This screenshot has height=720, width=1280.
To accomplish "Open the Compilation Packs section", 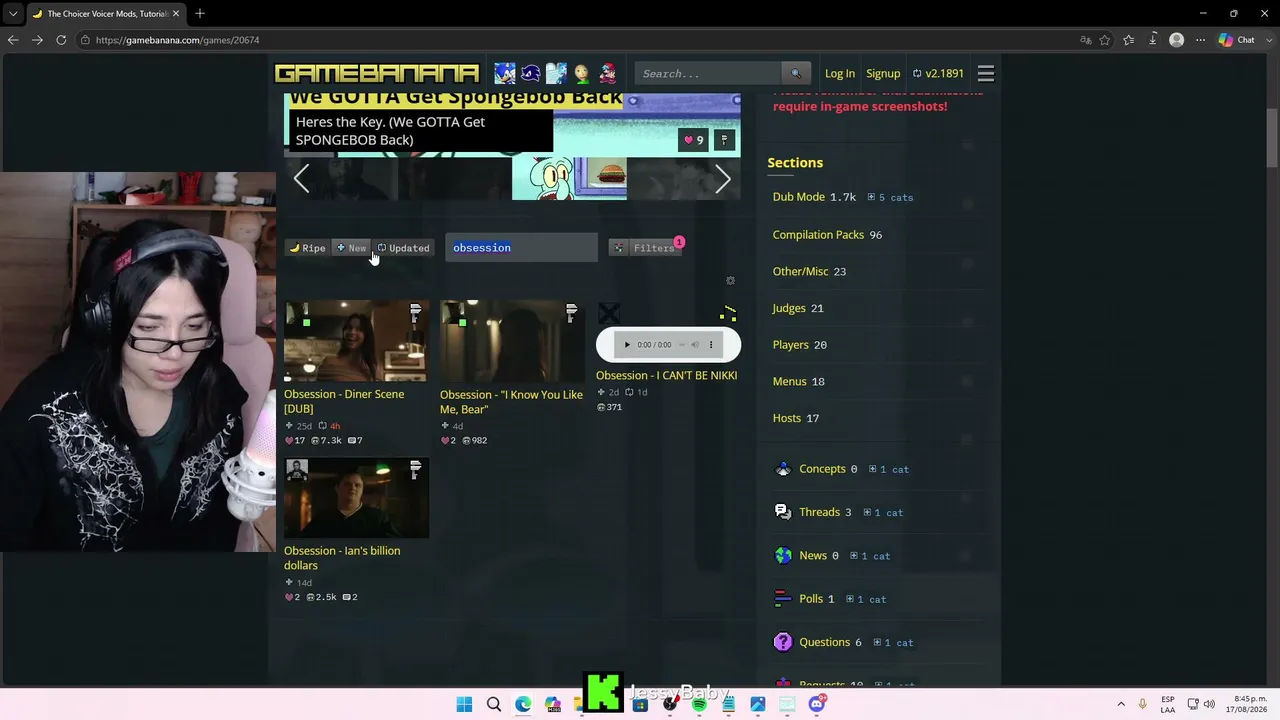I will click(818, 235).
